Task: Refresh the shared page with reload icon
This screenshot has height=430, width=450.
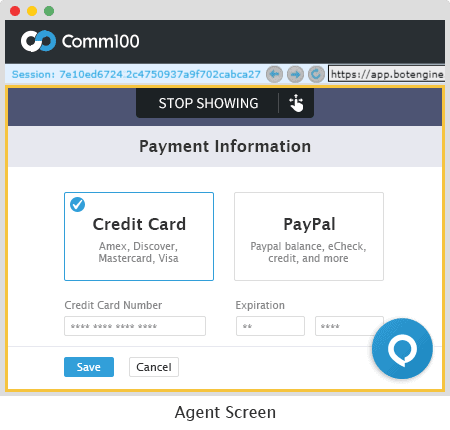Action: click(x=316, y=74)
